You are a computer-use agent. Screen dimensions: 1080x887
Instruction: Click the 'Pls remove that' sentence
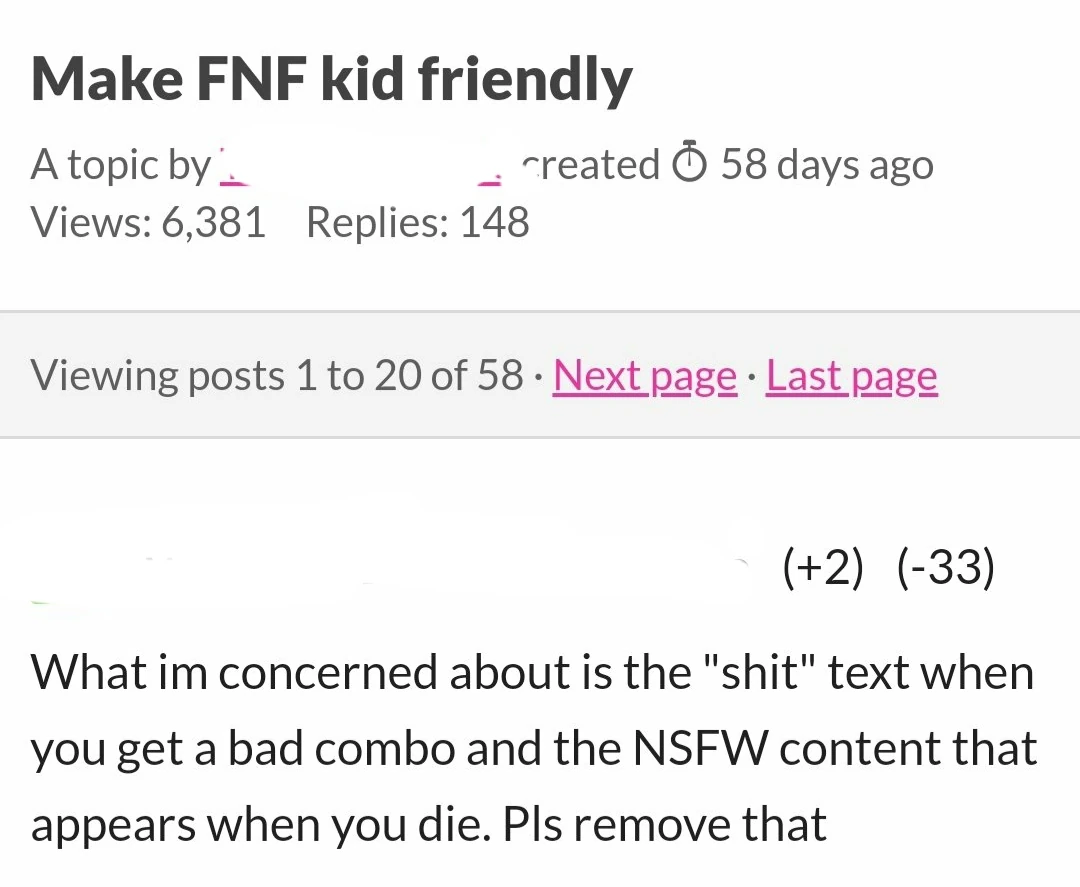(x=665, y=825)
